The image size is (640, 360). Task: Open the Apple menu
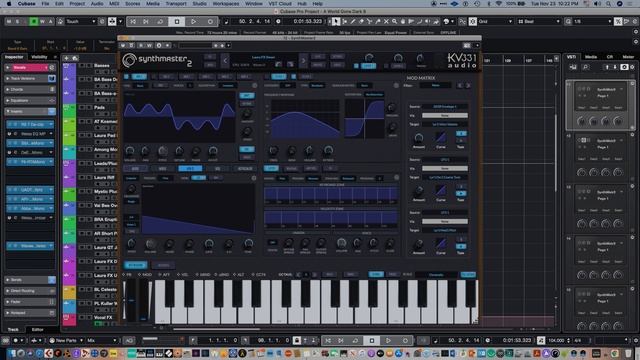[x=9, y=4]
